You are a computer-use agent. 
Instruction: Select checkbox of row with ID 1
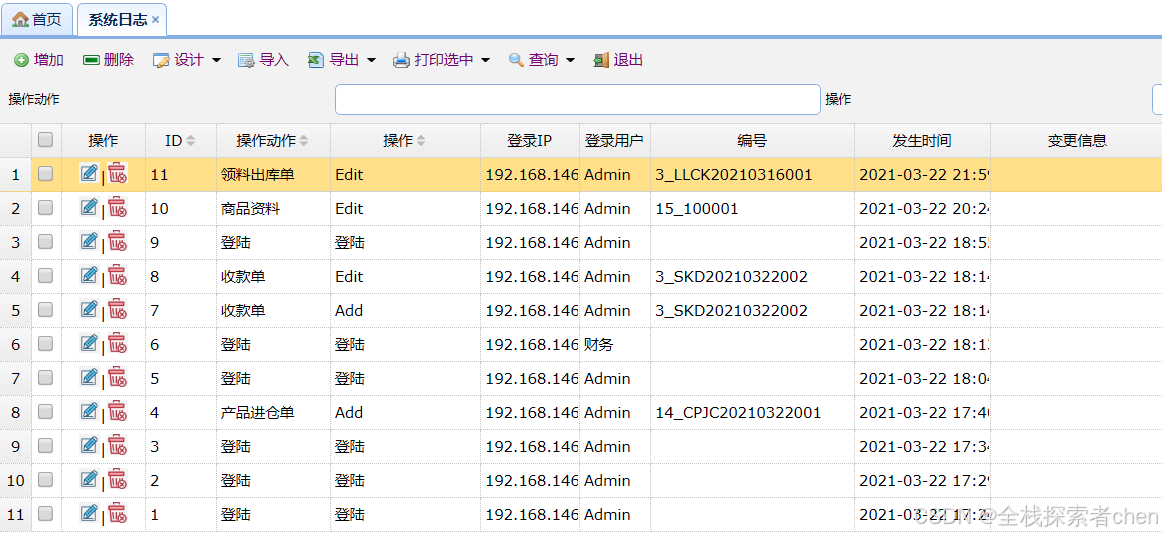point(45,513)
